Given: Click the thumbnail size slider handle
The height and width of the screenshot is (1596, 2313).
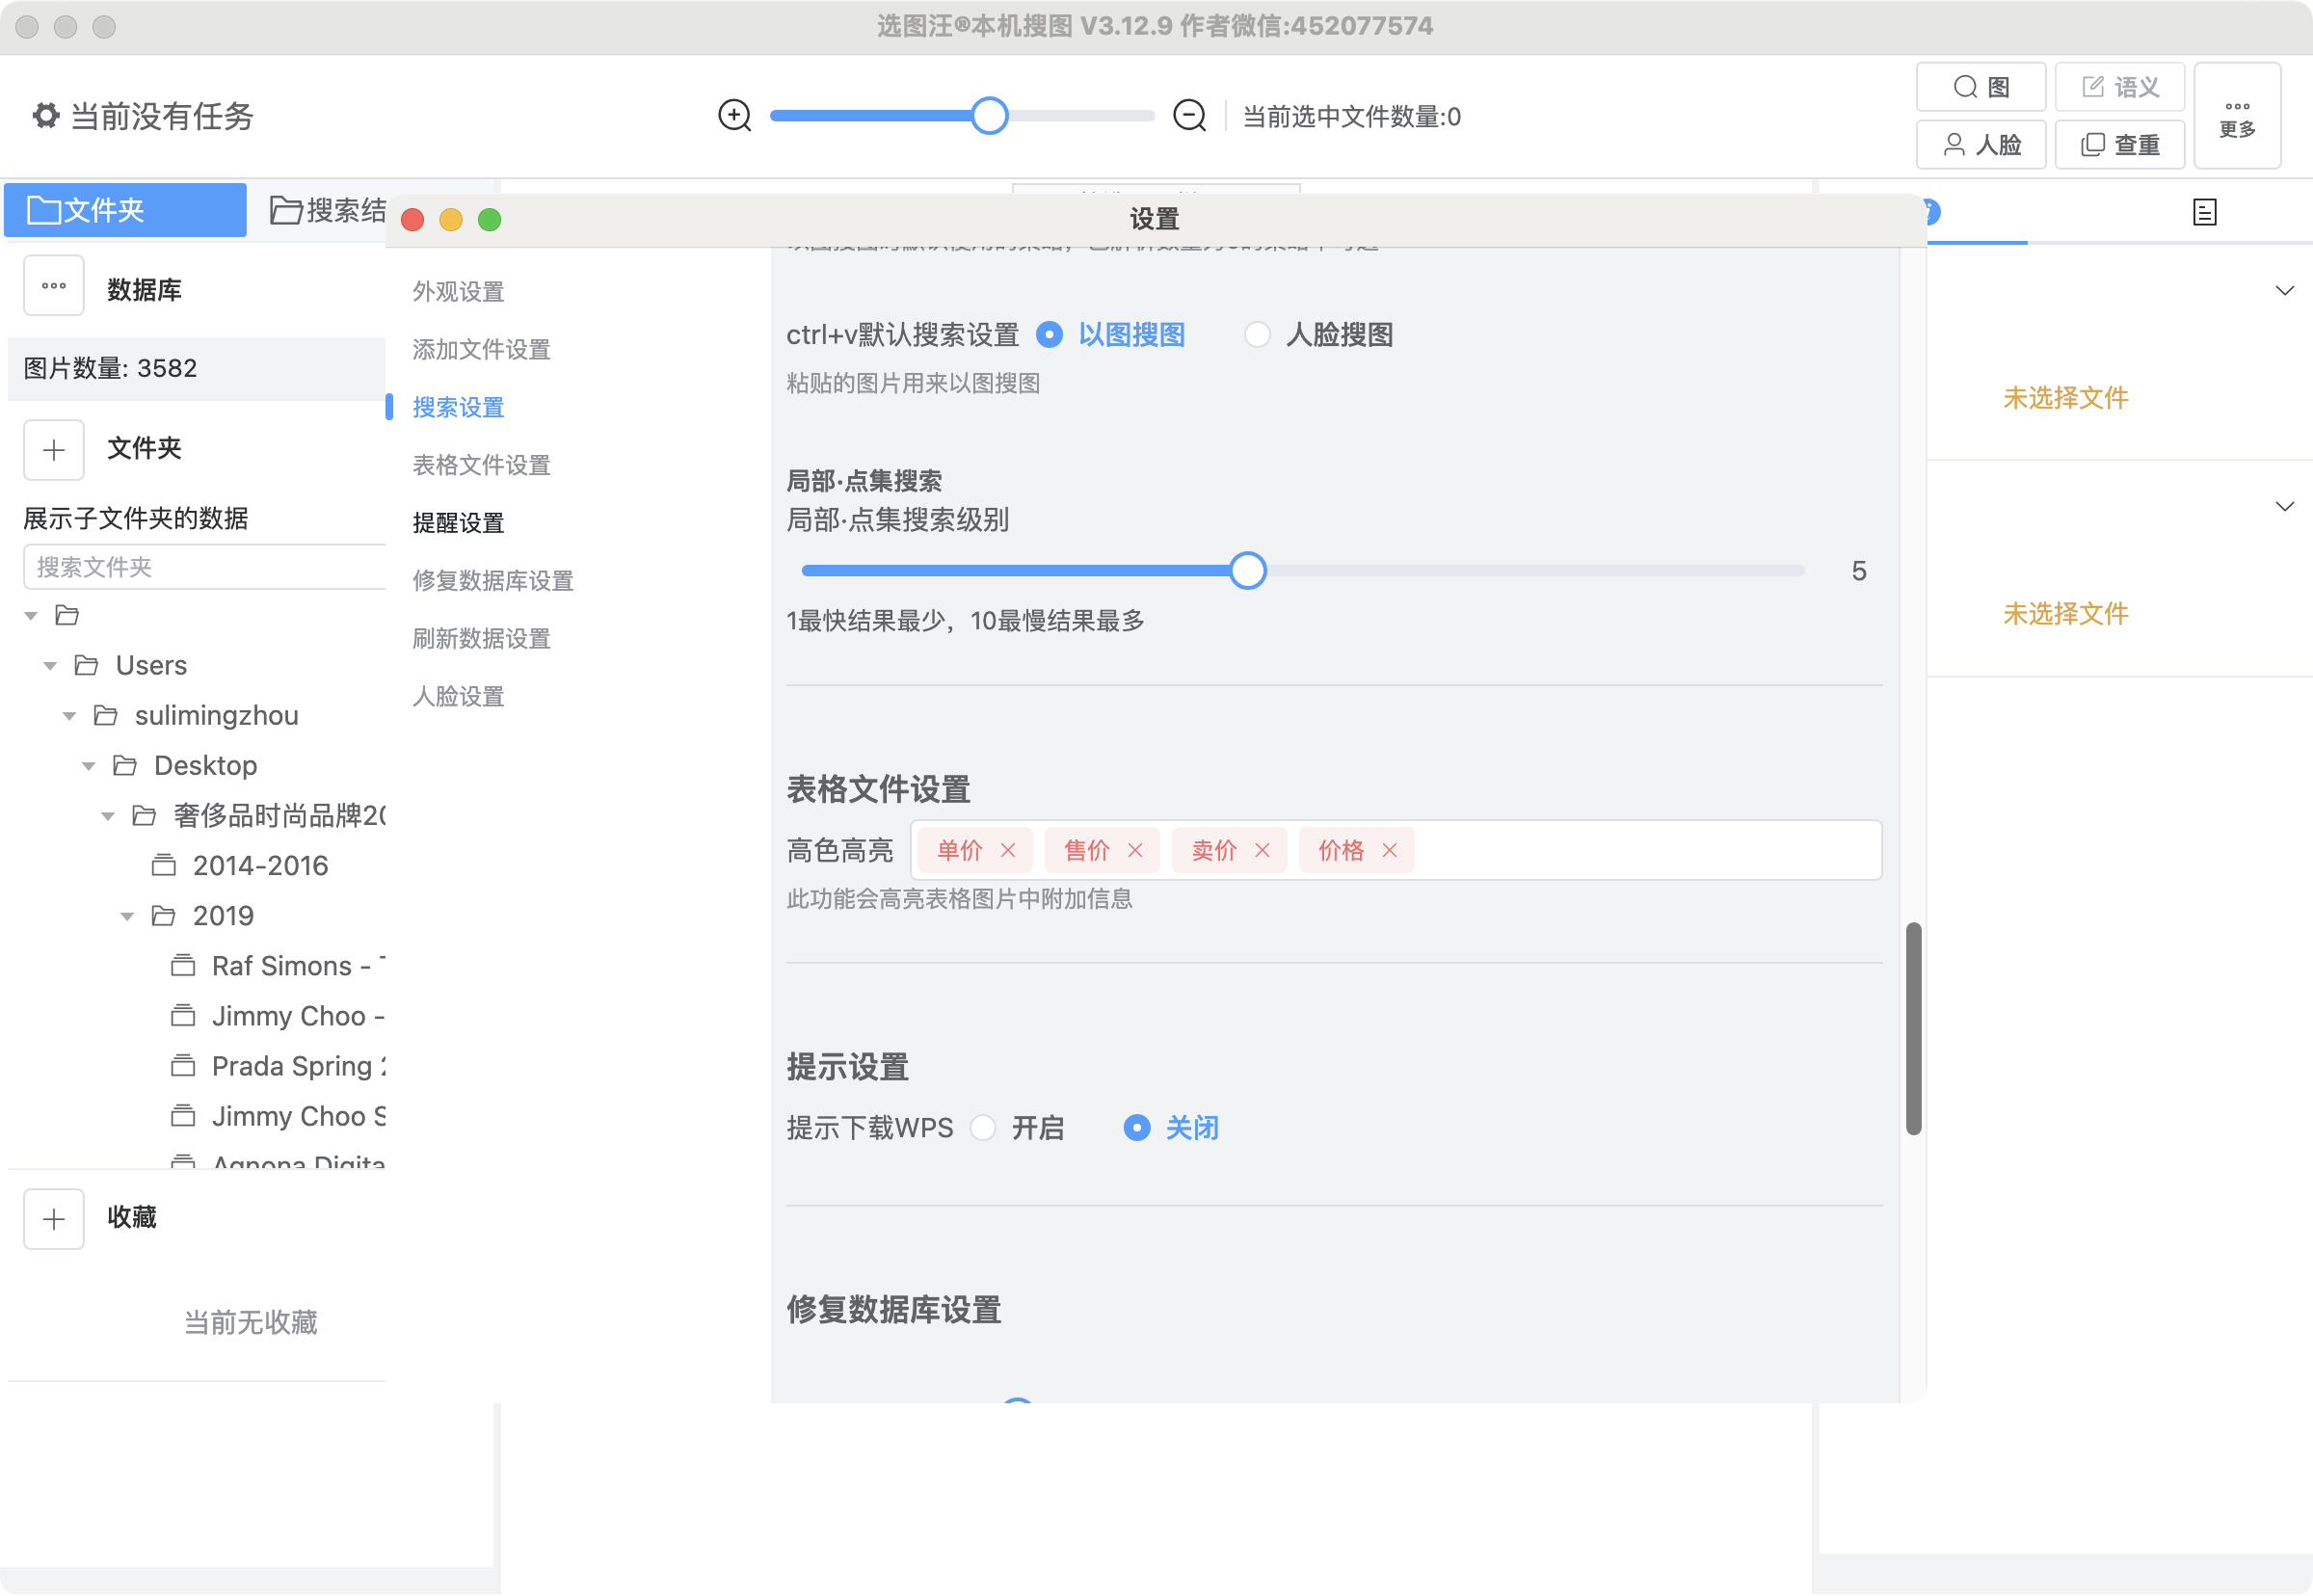Looking at the screenshot, I should point(990,116).
